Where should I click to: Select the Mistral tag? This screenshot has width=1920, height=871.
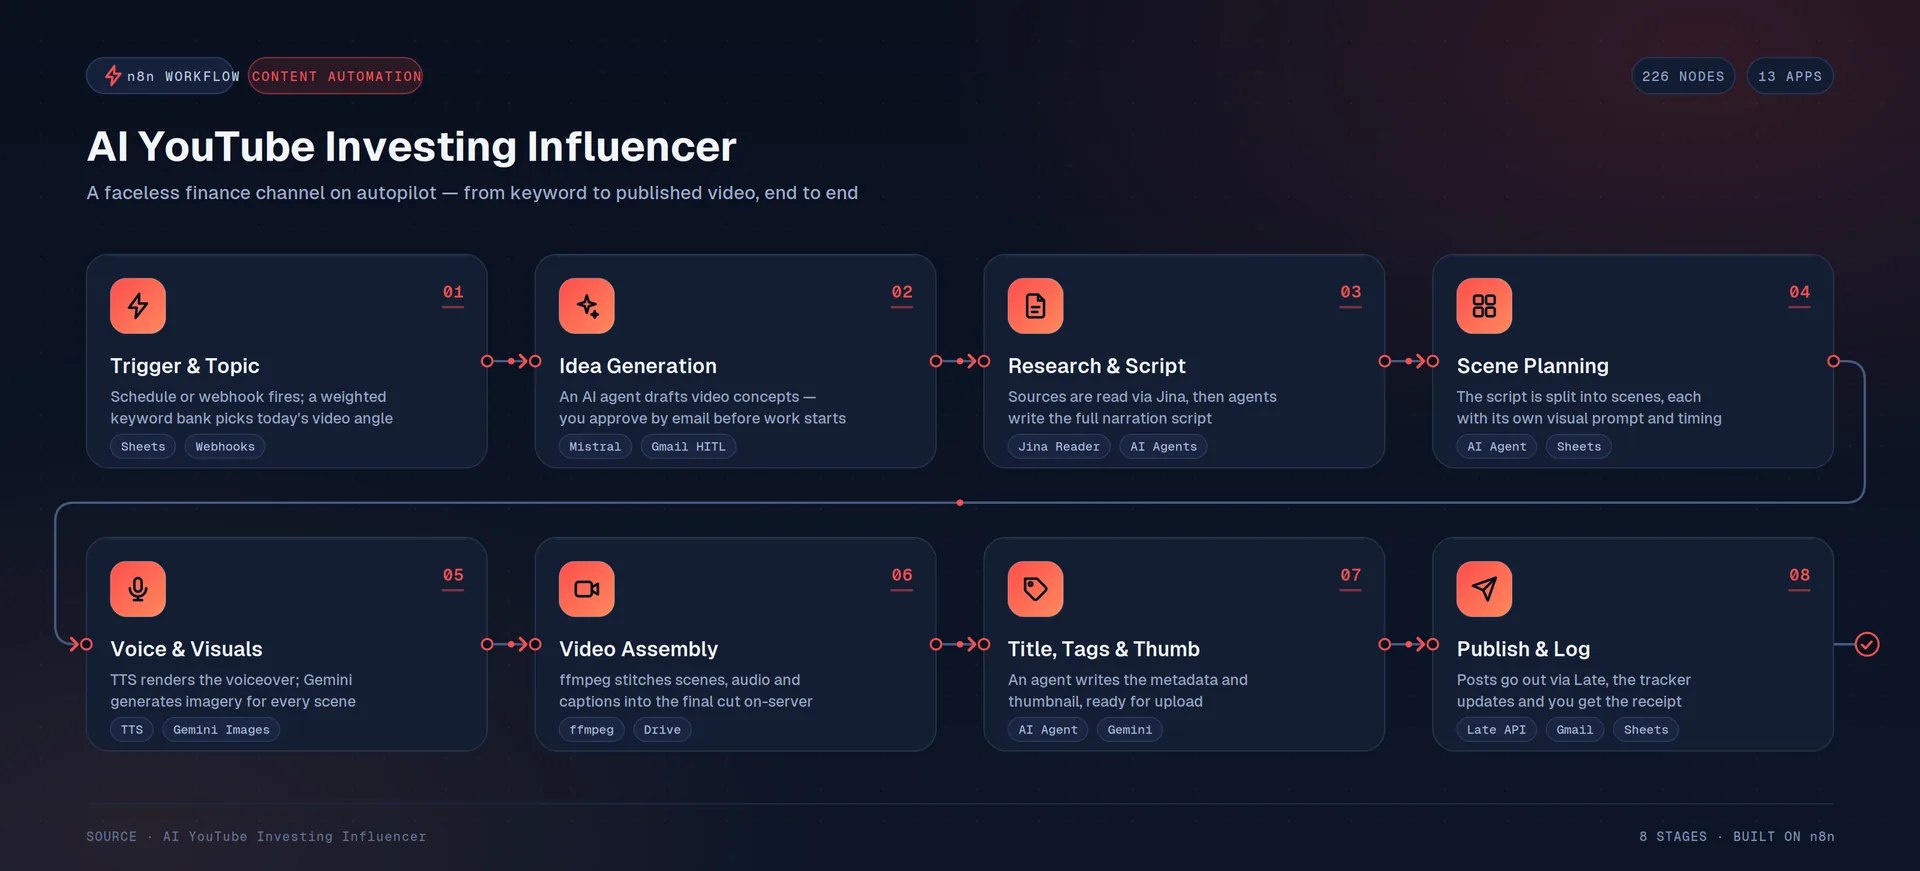point(595,447)
